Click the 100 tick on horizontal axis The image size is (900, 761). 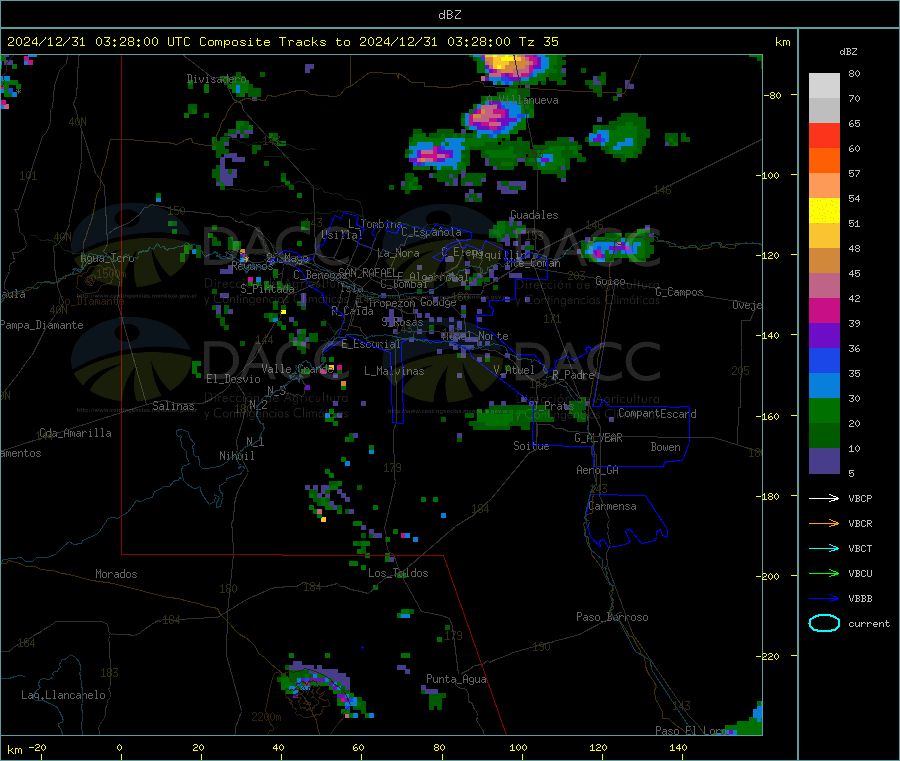pos(518,747)
